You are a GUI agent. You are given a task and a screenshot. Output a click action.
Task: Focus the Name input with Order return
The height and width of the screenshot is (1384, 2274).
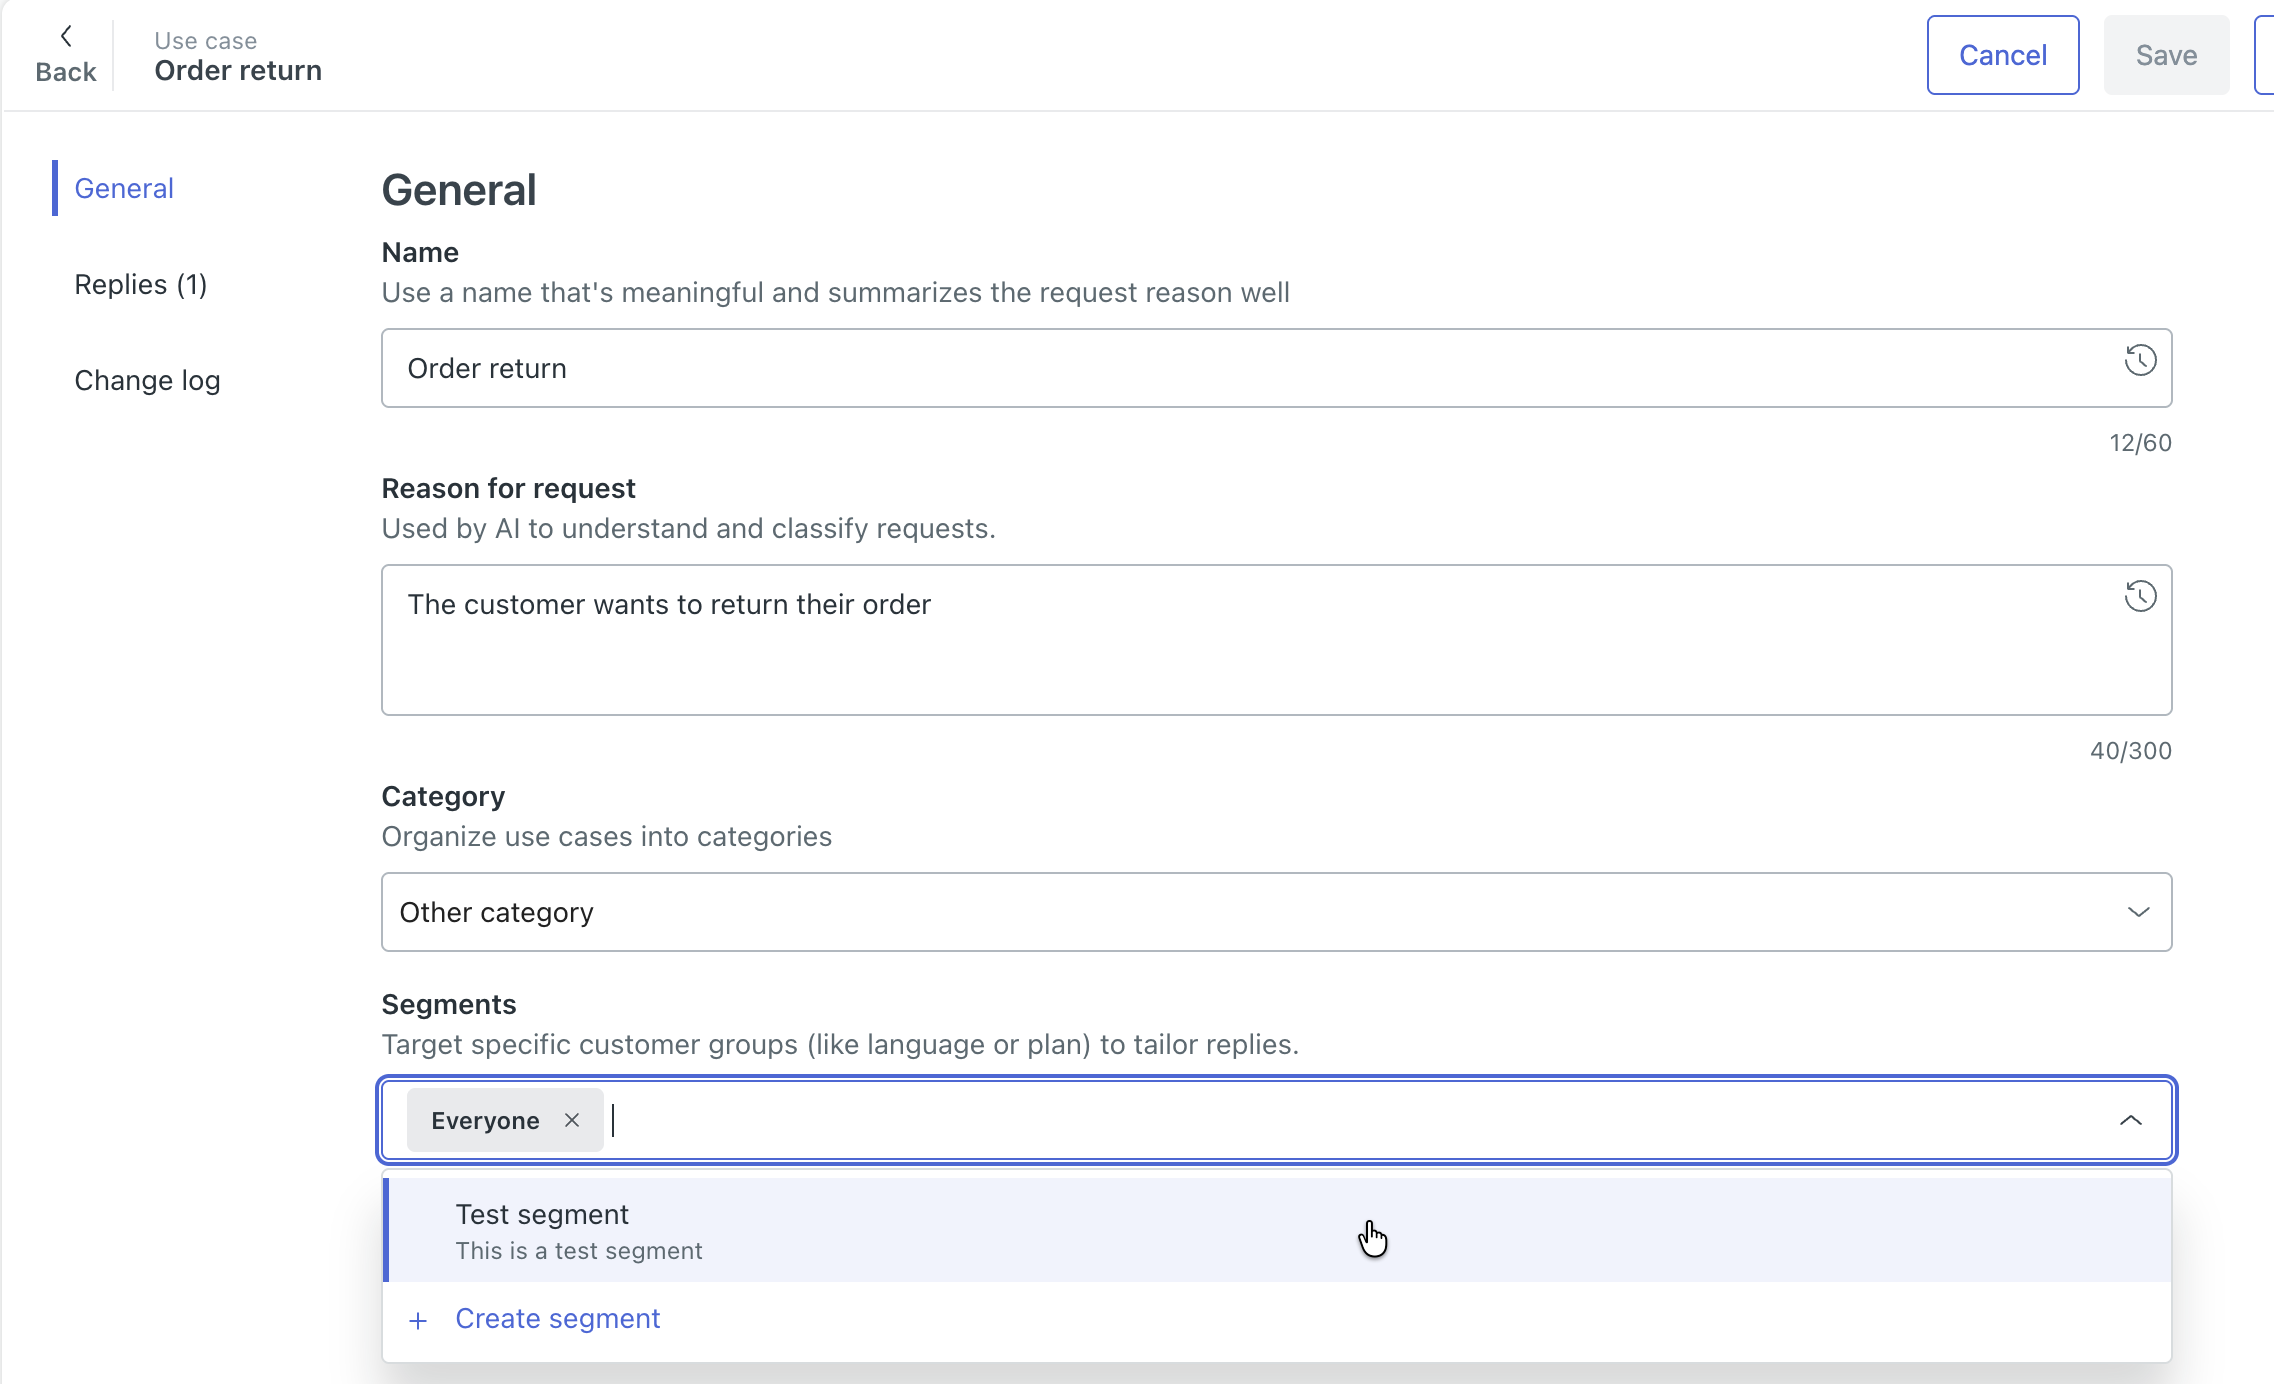coord(1276,368)
